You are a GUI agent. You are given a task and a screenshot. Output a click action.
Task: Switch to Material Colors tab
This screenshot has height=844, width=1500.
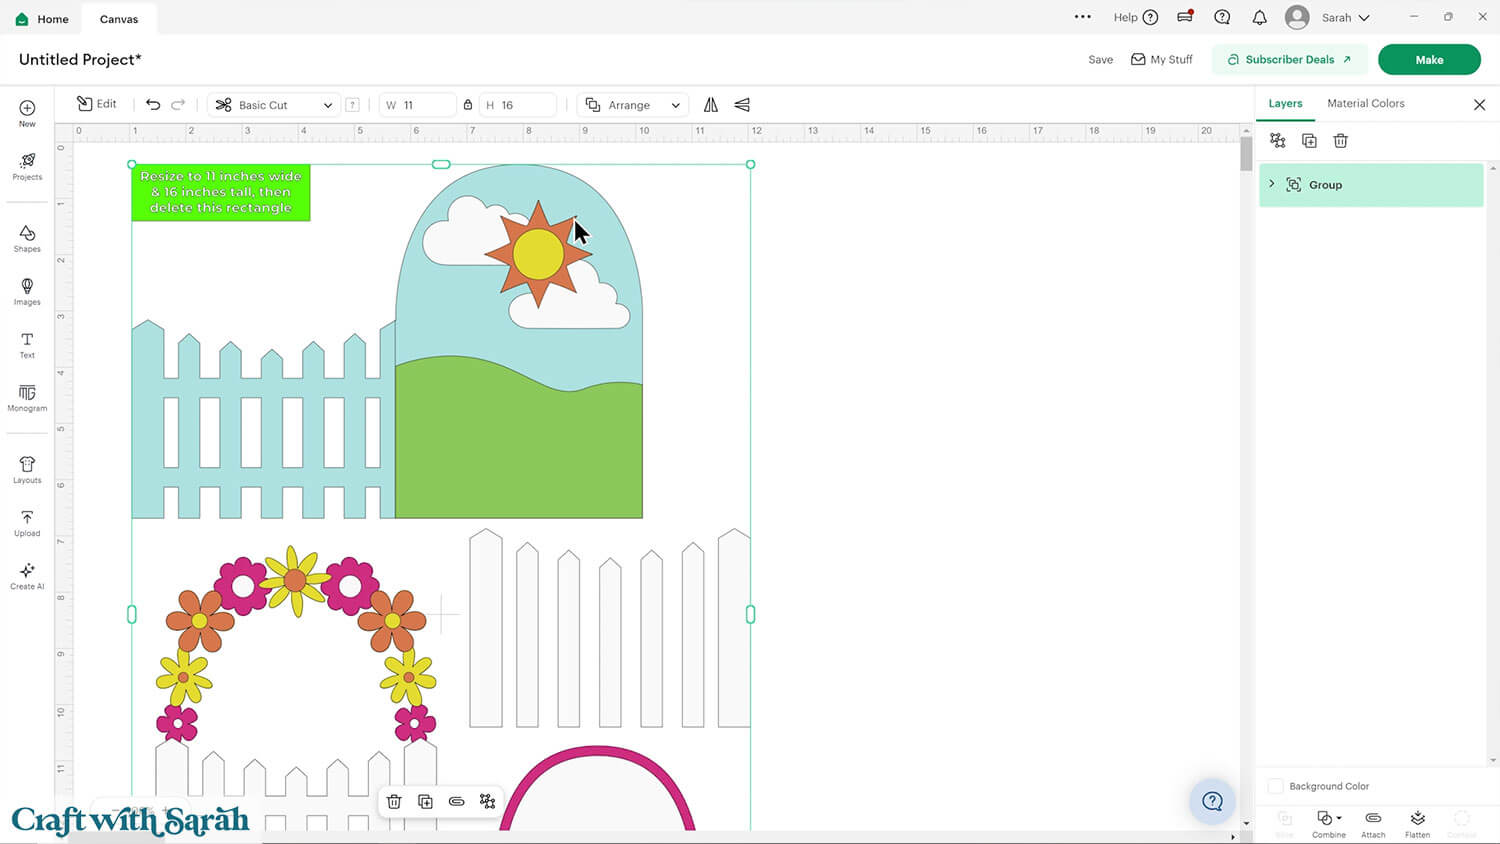1365,104
